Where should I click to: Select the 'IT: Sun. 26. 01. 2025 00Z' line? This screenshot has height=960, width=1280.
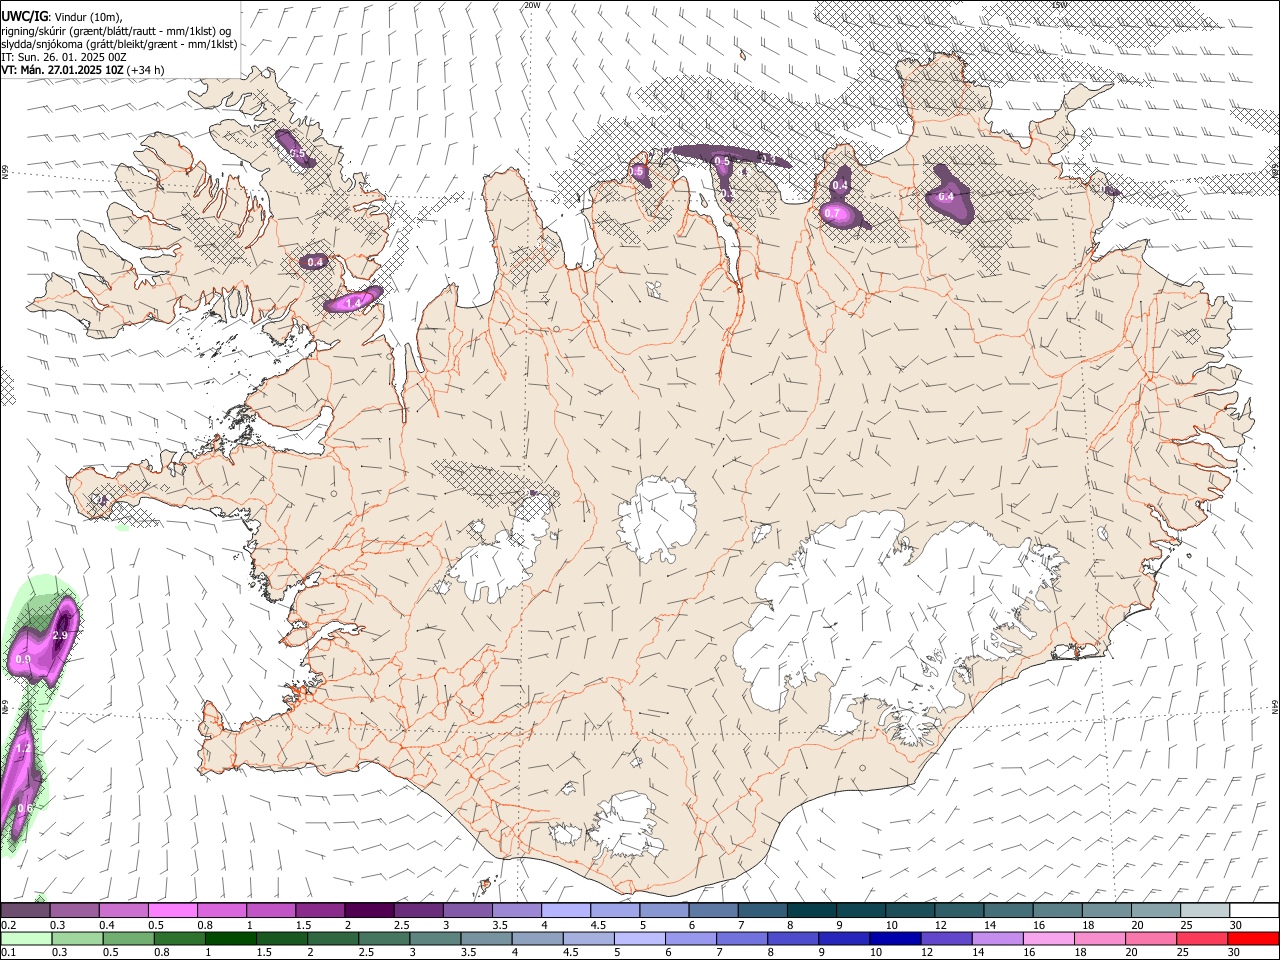point(64,57)
